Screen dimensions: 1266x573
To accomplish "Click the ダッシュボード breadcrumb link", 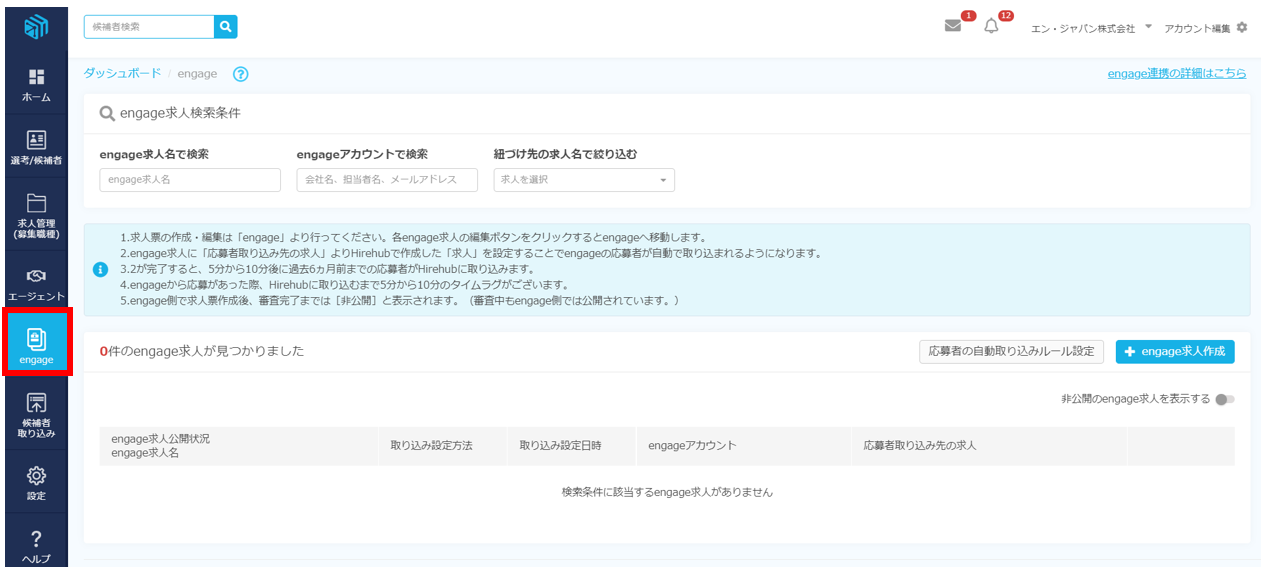I will coord(122,74).
